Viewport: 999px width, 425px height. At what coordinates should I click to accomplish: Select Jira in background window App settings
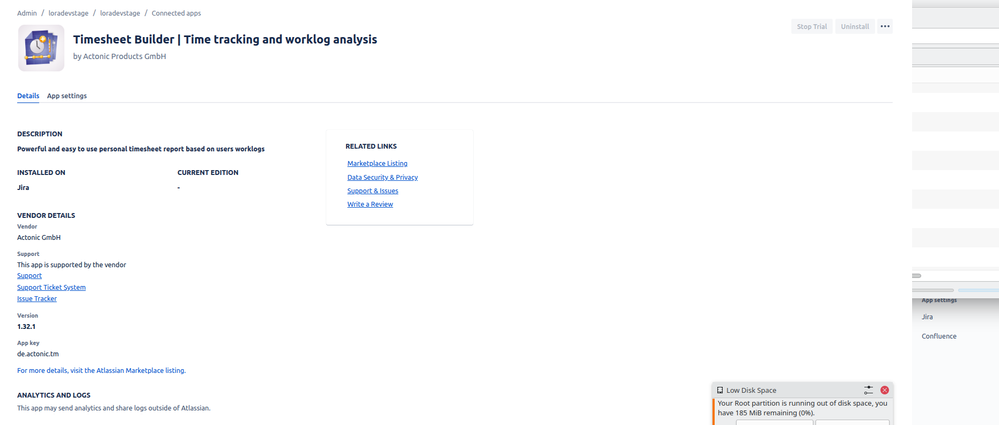coord(927,317)
